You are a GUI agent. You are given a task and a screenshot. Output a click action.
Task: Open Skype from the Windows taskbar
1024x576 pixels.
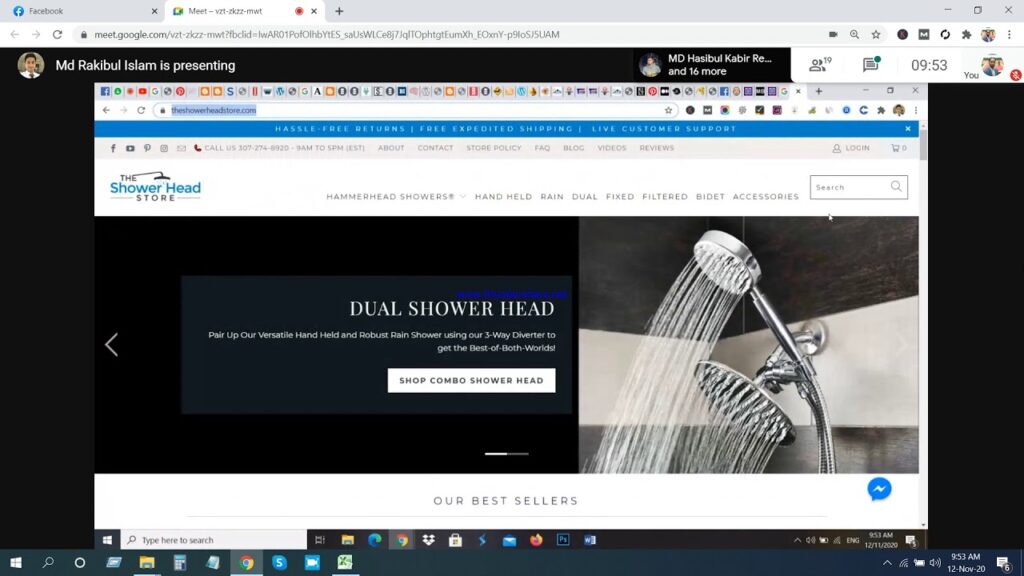click(x=280, y=562)
